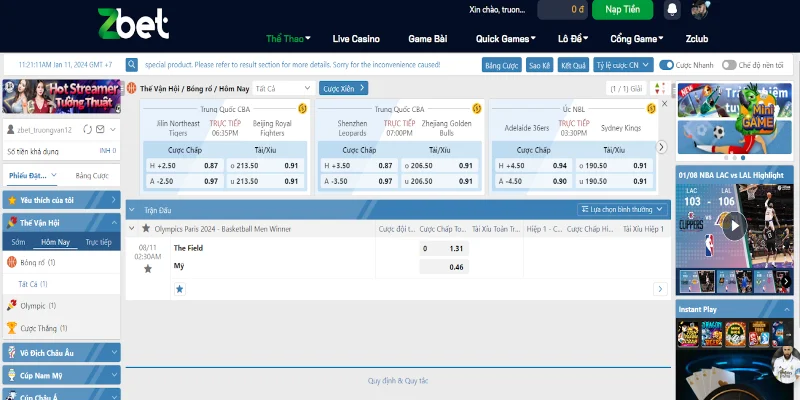800x400 pixels.
Task: Open the account messages envelope icon
Action: click(x=99, y=129)
